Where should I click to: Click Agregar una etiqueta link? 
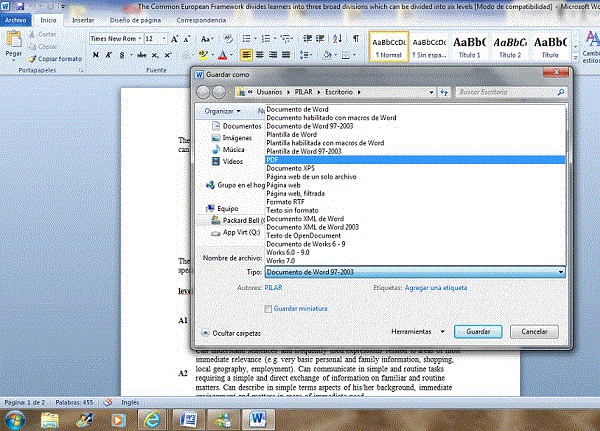click(436, 287)
